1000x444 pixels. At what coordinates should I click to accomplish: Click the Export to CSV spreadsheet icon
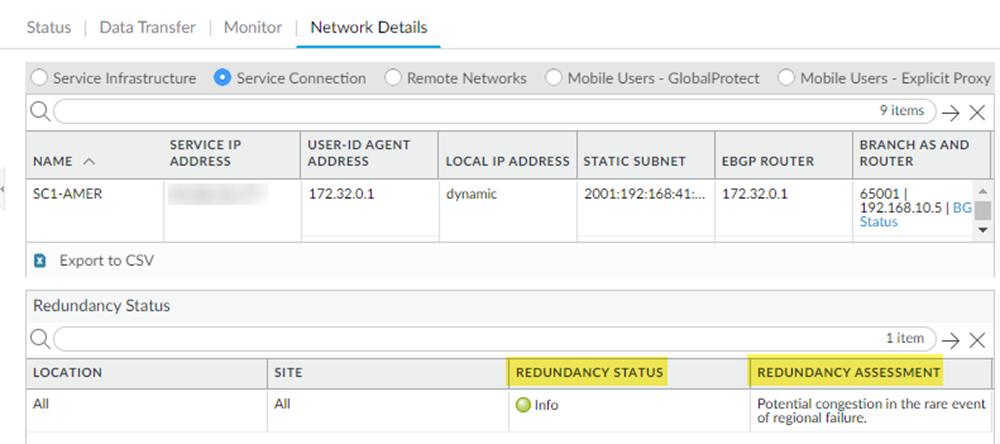pyautogui.click(x=40, y=261)
